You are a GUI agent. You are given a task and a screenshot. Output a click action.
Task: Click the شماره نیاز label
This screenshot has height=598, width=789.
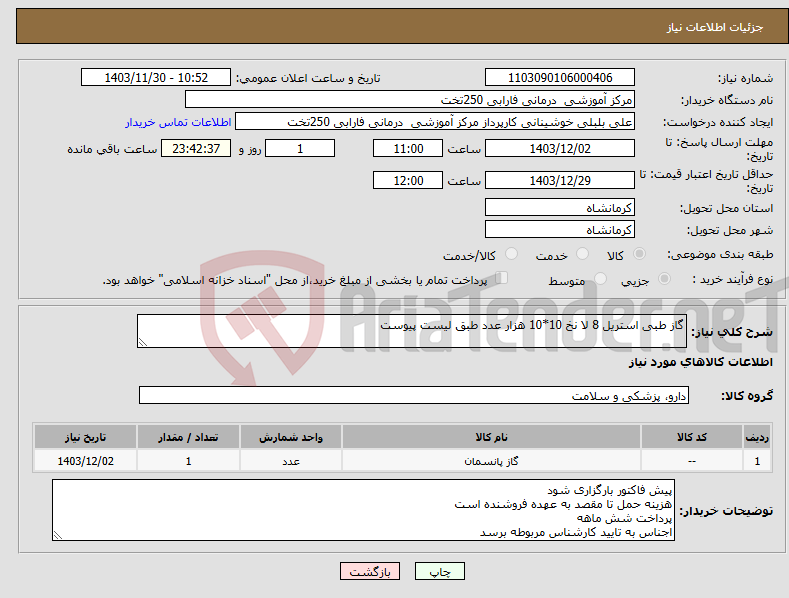pos(745,79)
